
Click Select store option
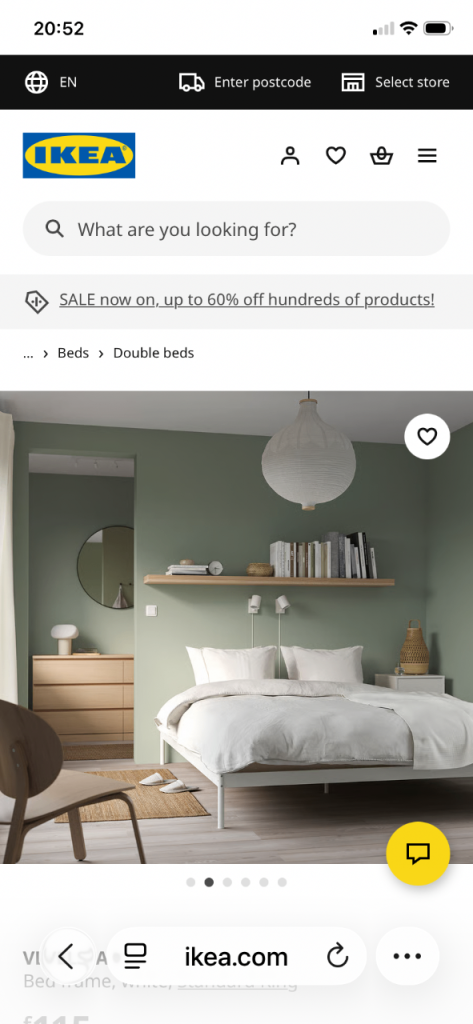(395, 82)
